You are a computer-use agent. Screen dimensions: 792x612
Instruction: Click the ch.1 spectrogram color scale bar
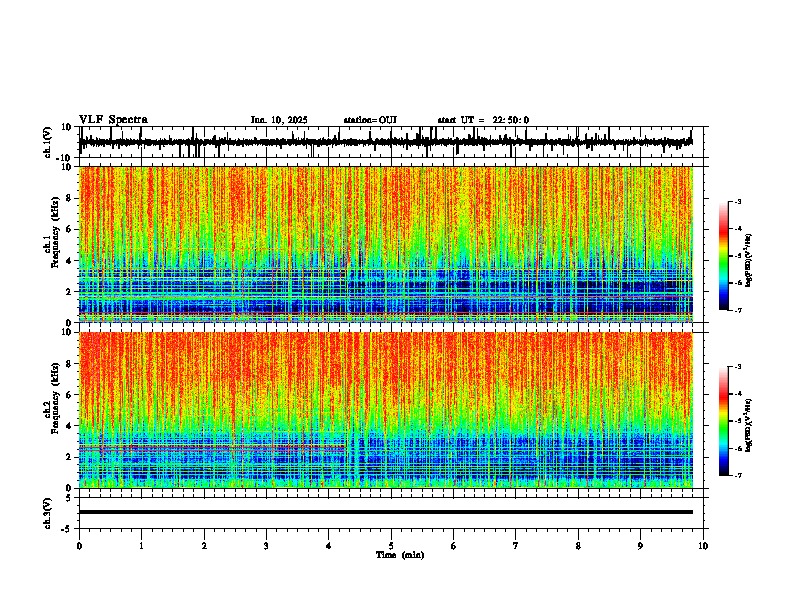click(724, 256)
